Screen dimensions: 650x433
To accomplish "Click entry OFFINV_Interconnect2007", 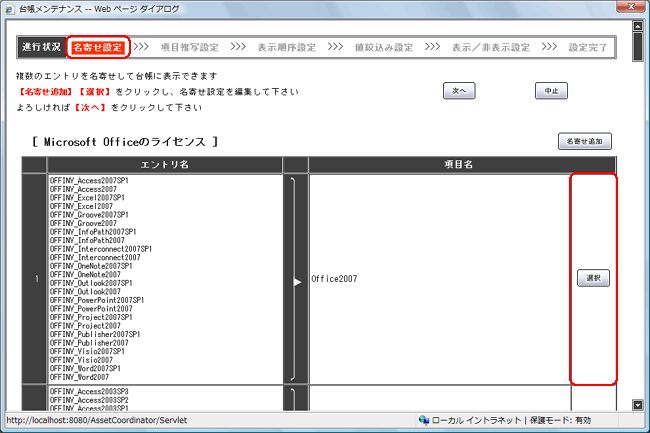I will coord(95,257).
